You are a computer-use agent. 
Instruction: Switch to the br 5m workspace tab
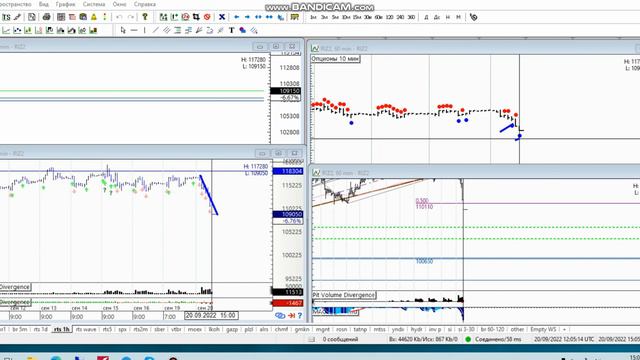[x=19, y=329]
